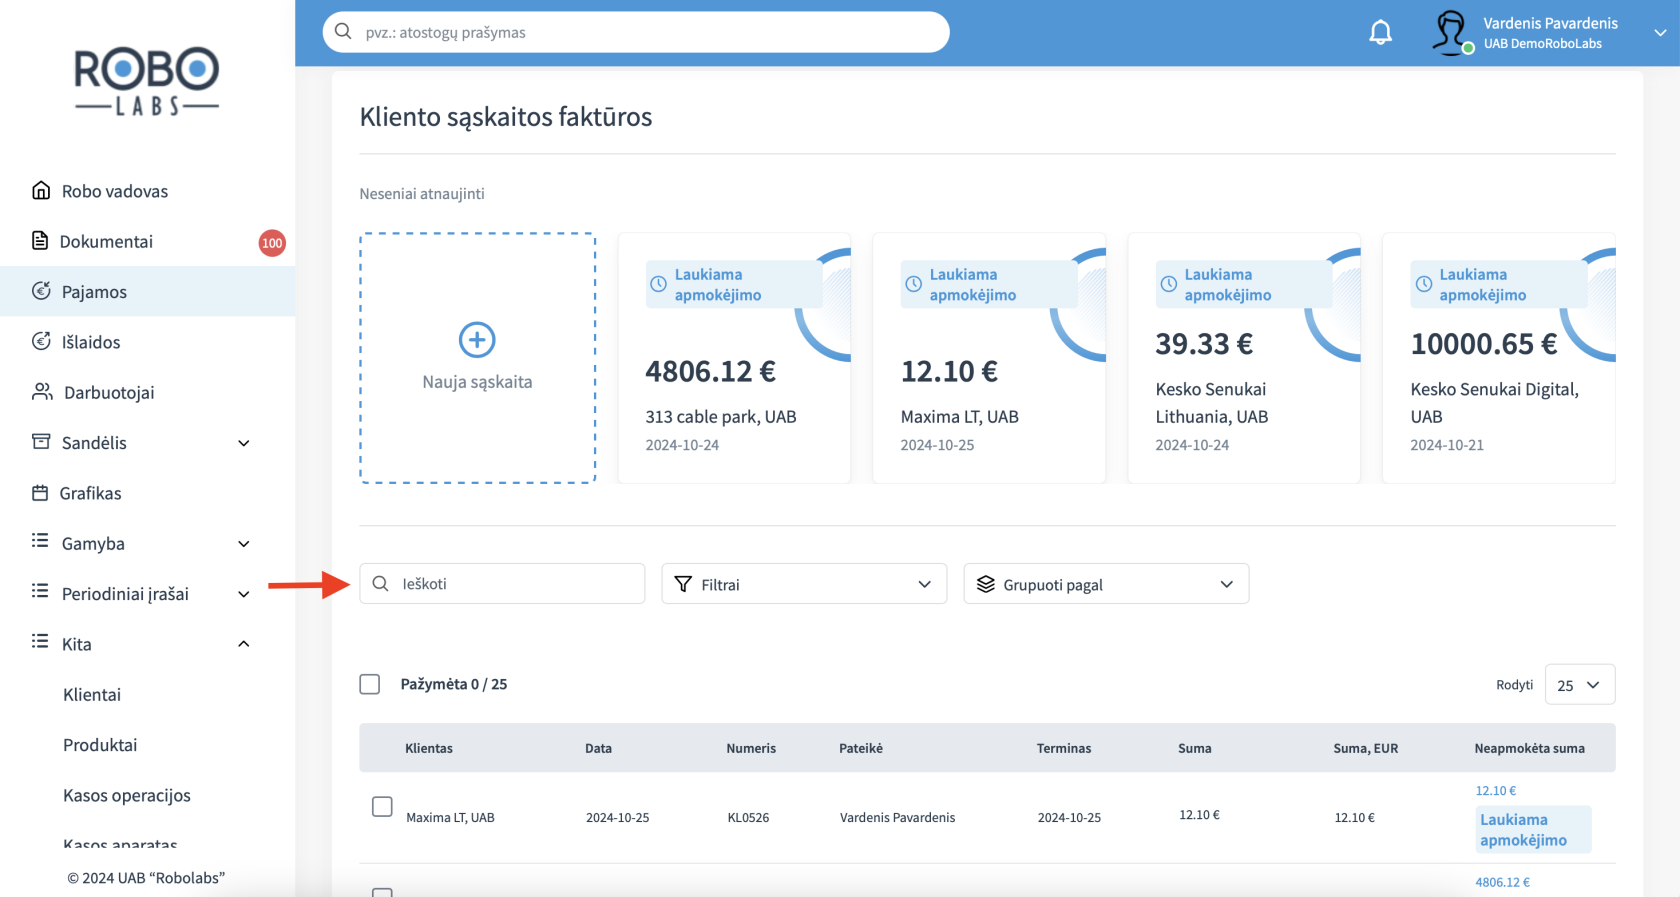Collapse the Kita submenu chevron
Image resolution: width=1680 pixels, height=897 pixels.
coord(244,644)
